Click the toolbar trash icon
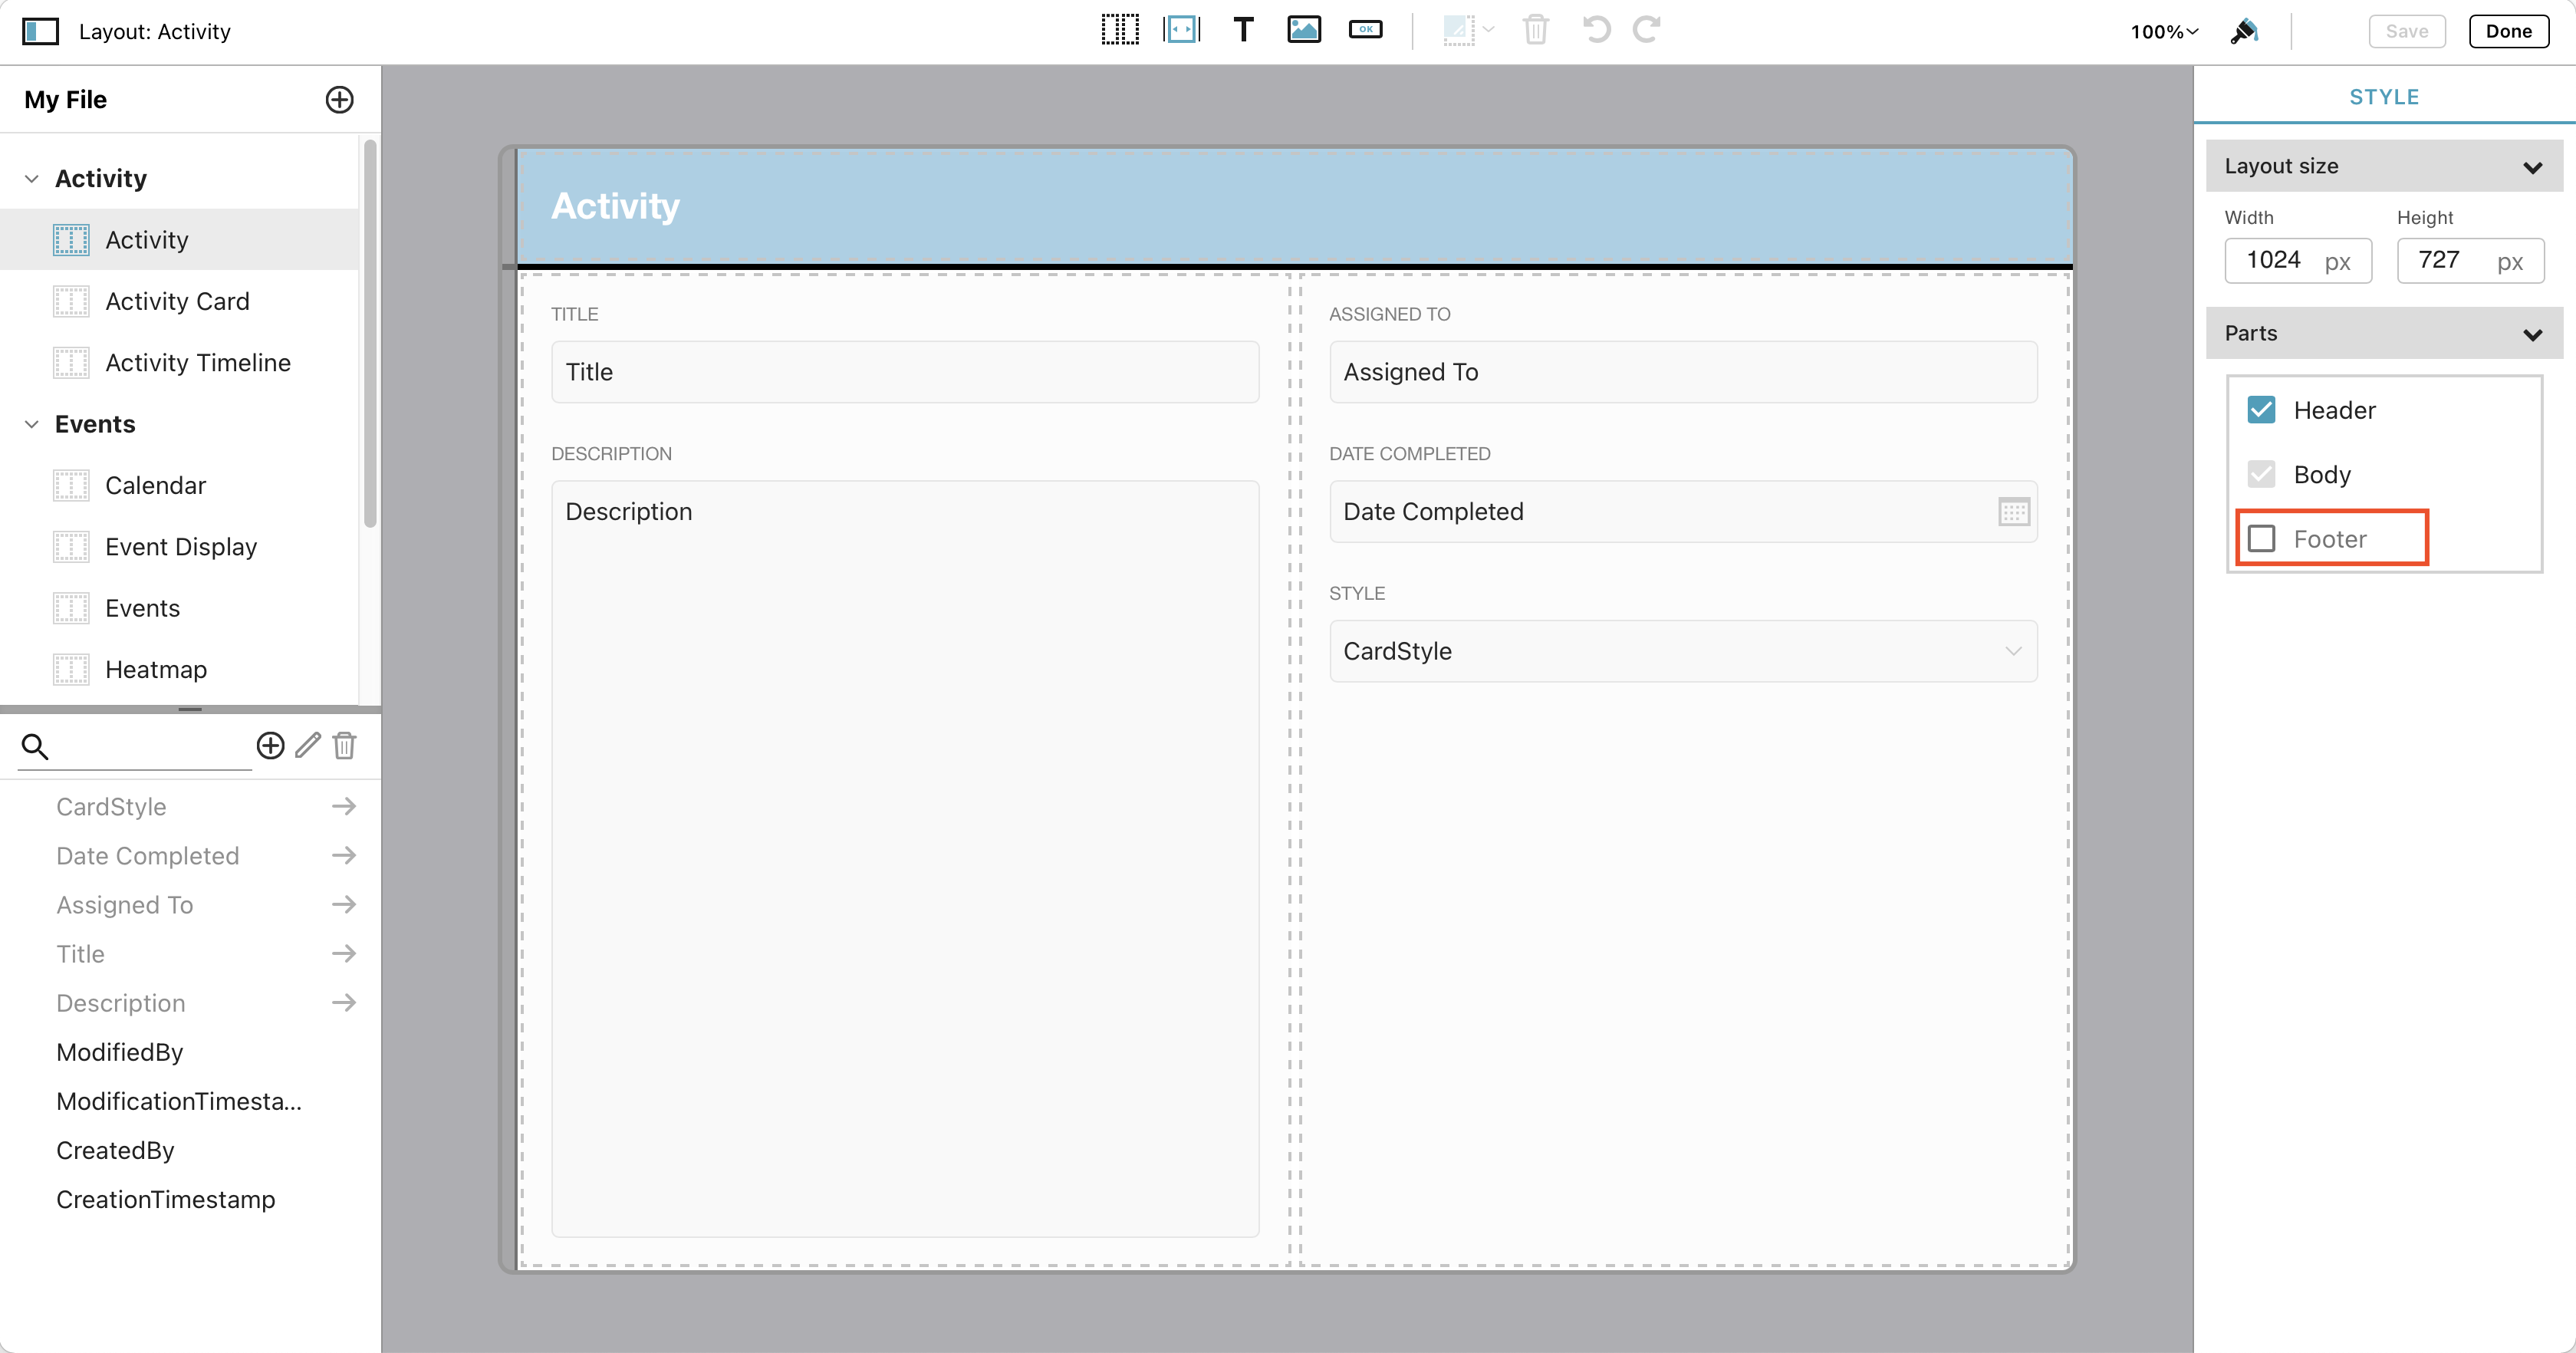2576x1353 pixels. (x=1536, y=30)
